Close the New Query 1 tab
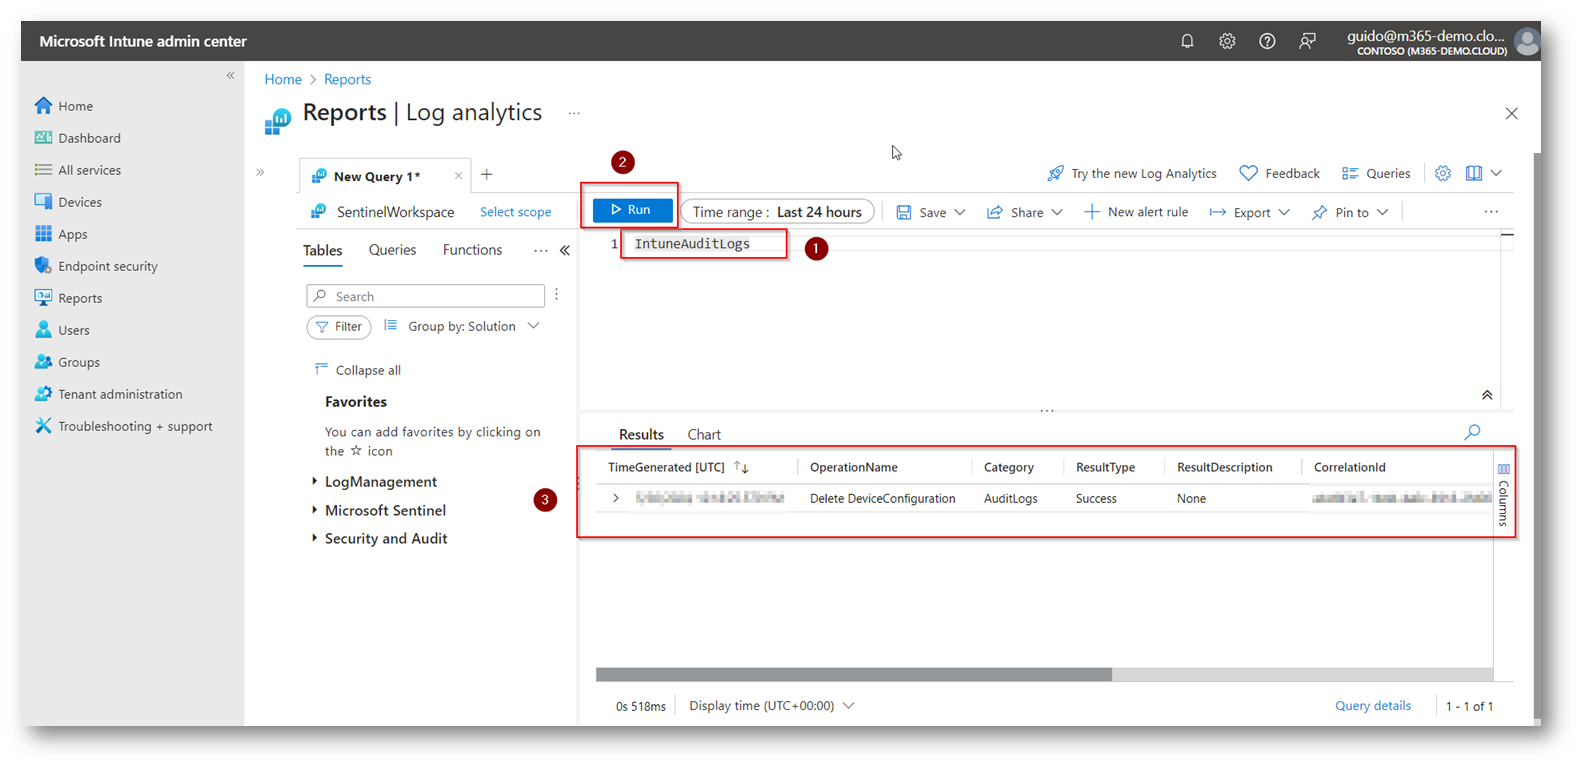 458,176
